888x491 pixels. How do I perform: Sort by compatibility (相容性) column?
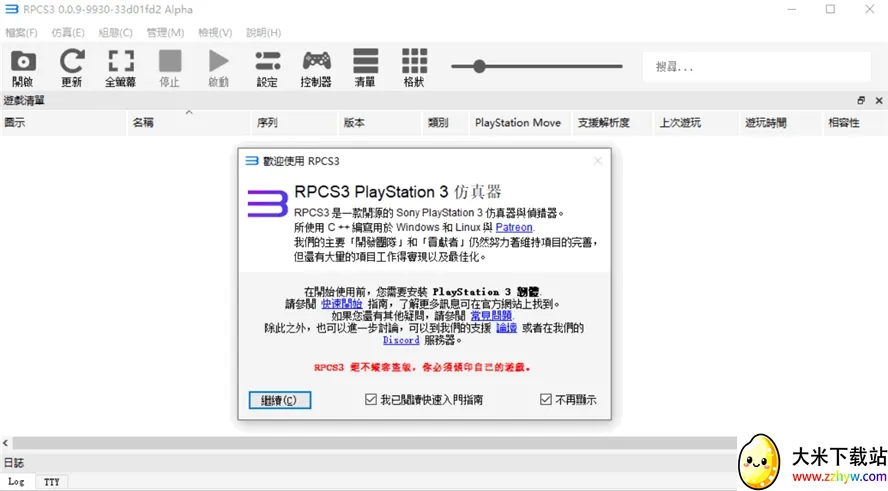855,122
